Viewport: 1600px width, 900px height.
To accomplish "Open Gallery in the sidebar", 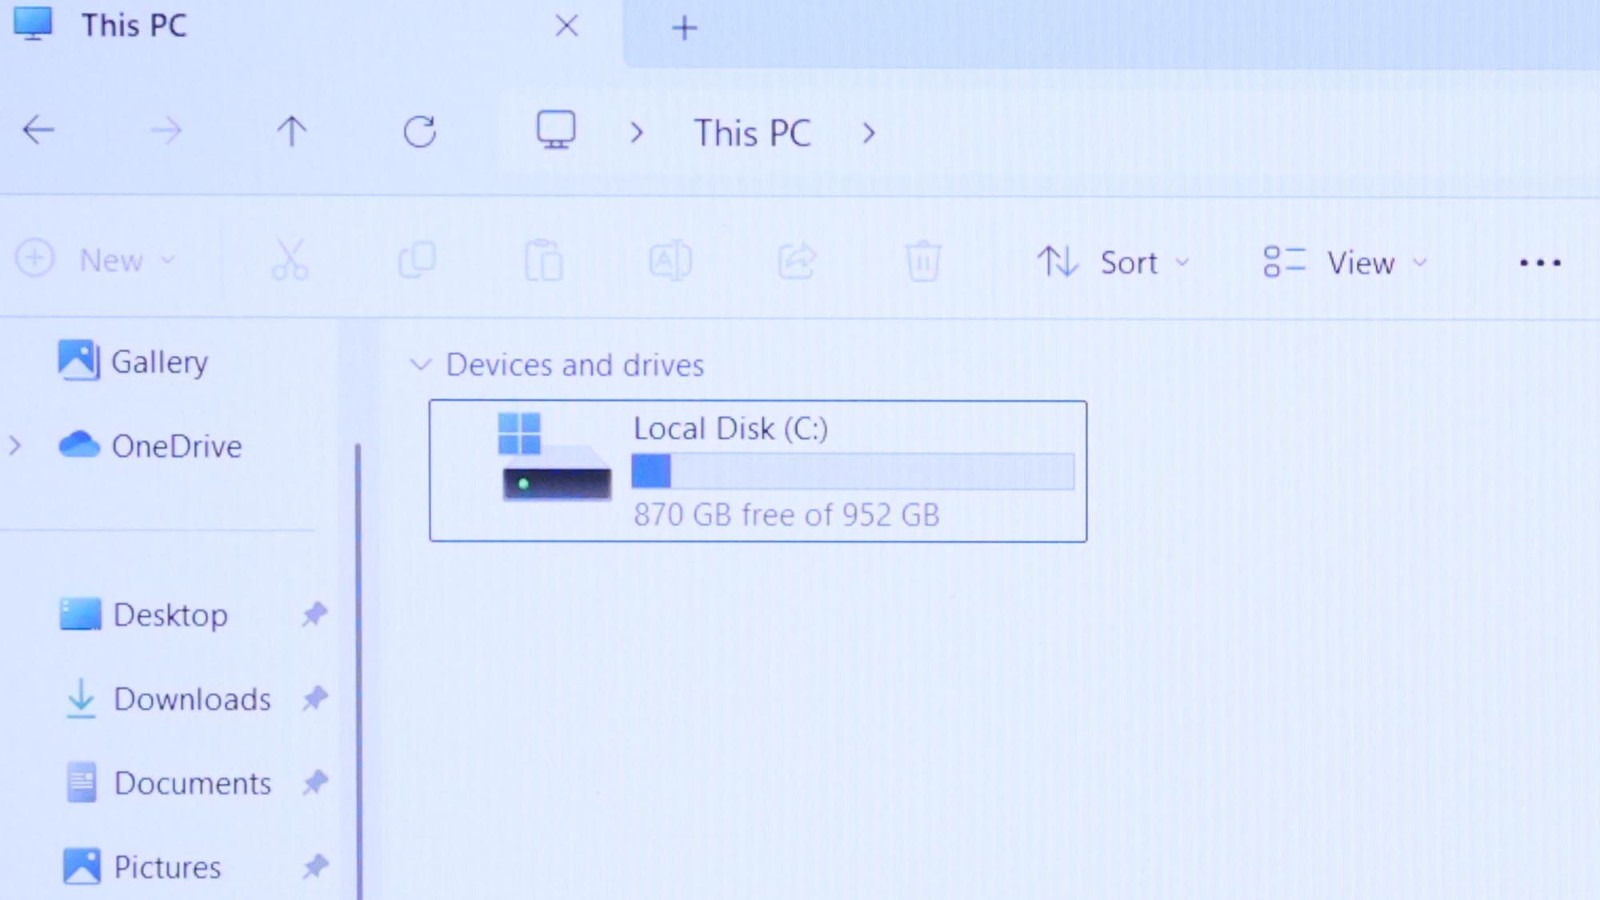I will coord(133,361).
